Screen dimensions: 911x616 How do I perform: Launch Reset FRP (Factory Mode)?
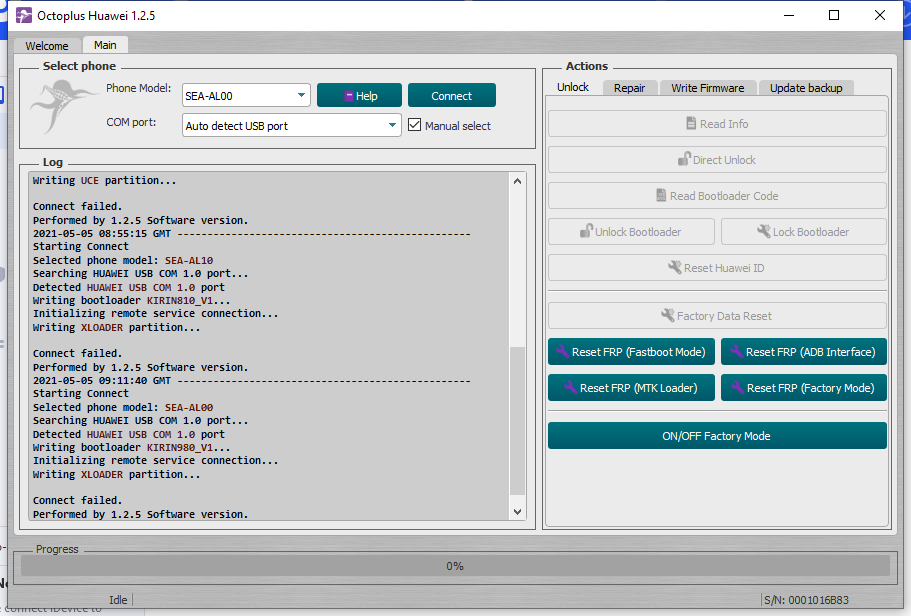pyautogui.click(x=804, y=388)
